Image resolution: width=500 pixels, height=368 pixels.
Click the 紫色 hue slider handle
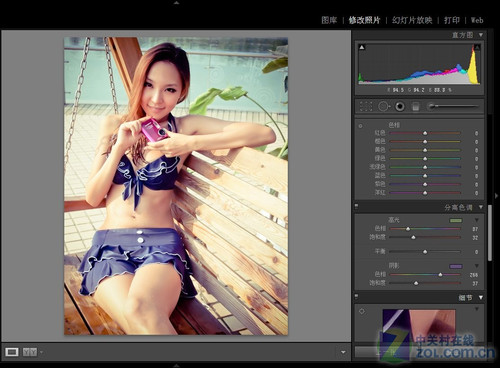(x=425, y=184)
